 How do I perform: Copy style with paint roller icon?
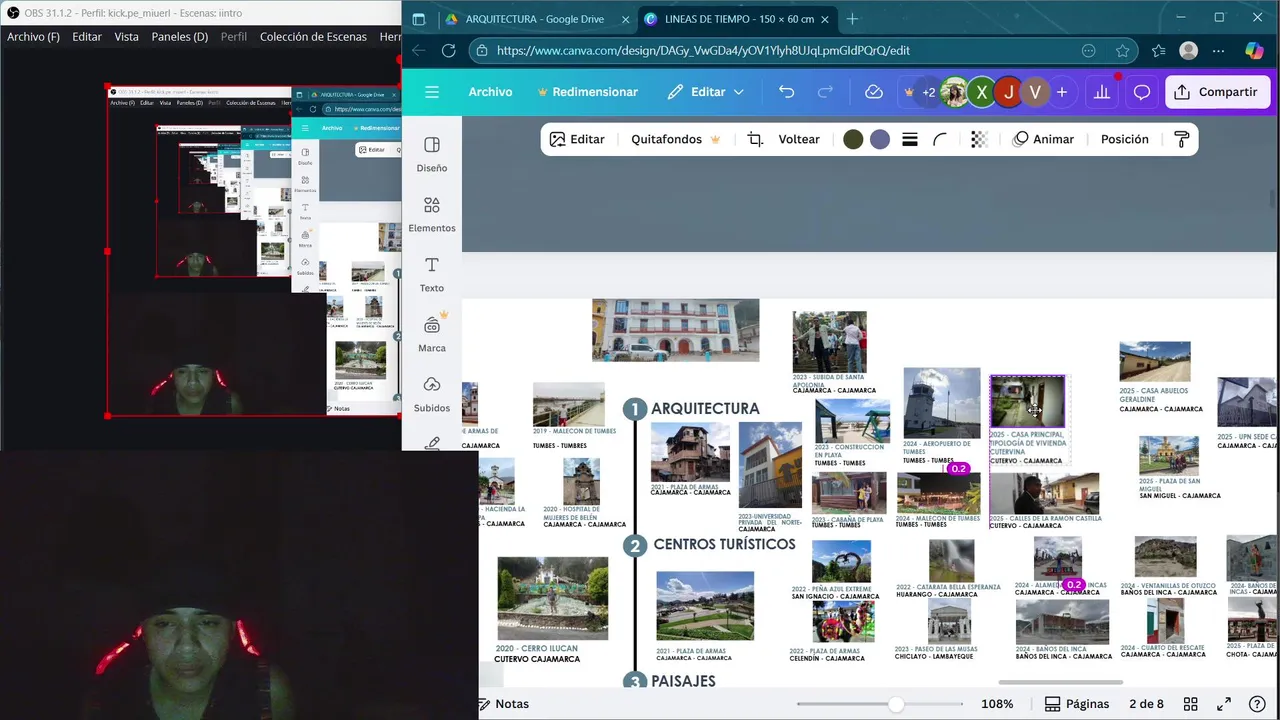pos(1182,140)
